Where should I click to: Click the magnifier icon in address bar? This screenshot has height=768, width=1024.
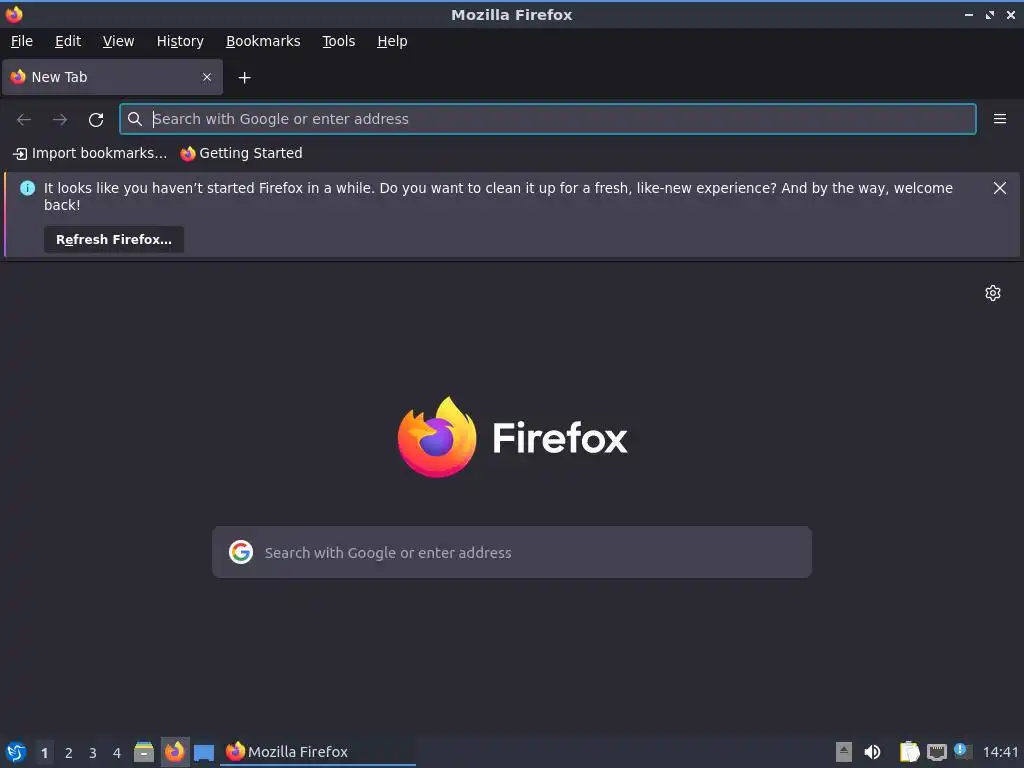click(135, 119)
